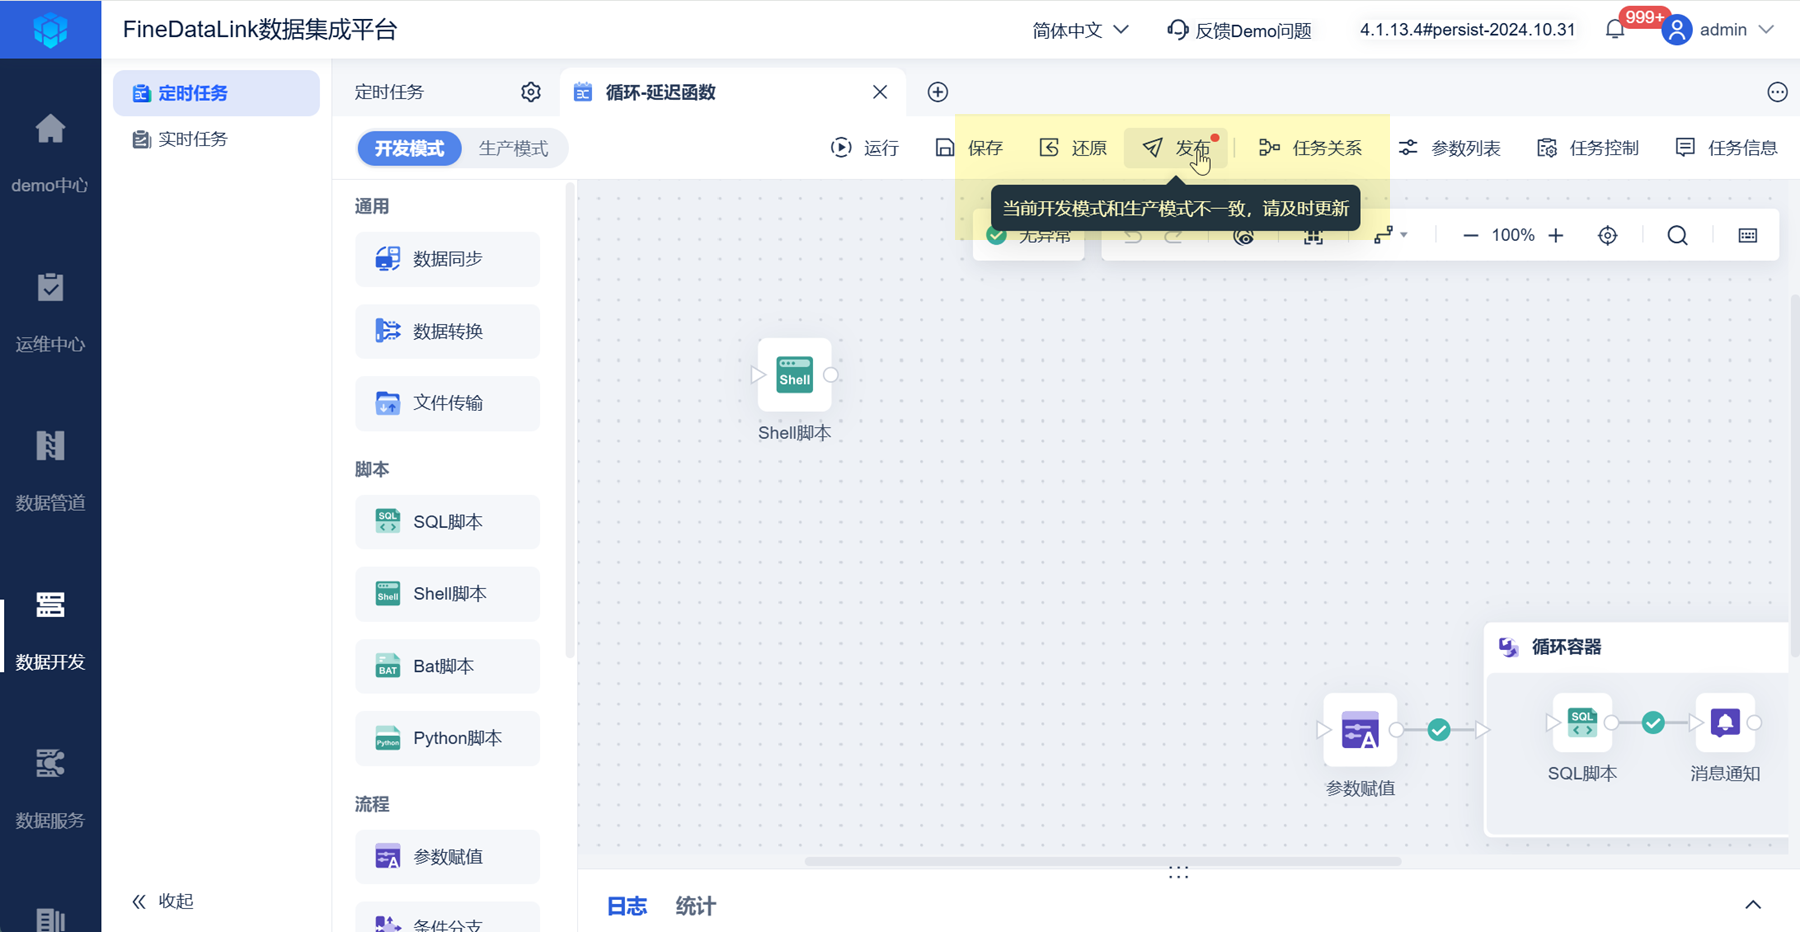Click the bottom sidebar icon below 数据服务
This screenshot has width=1800, height=932.
(50, 918)
